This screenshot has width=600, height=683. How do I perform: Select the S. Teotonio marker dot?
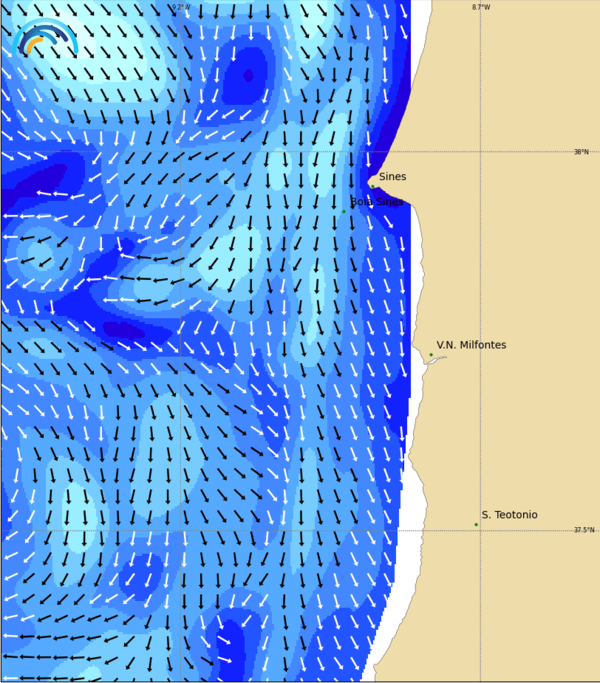click(476, 524)
